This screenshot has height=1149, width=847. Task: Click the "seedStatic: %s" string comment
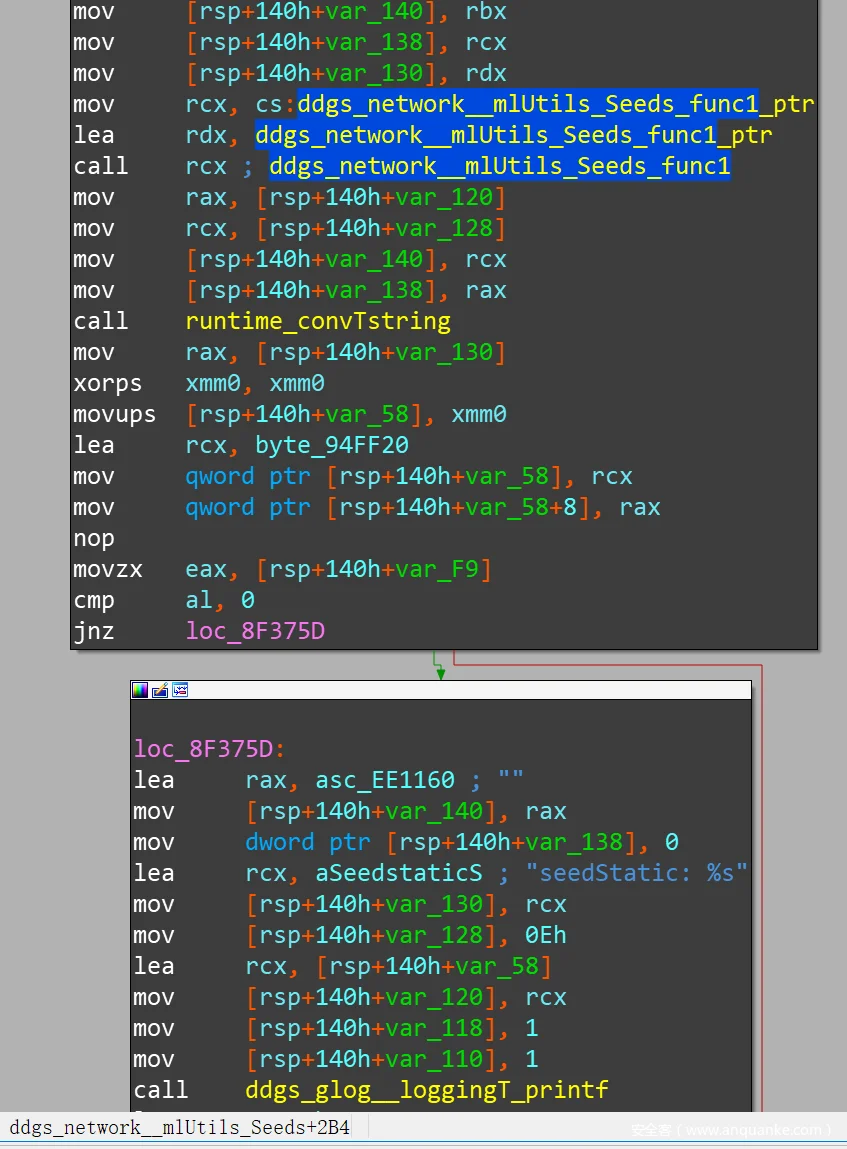[x=637, y=873]
